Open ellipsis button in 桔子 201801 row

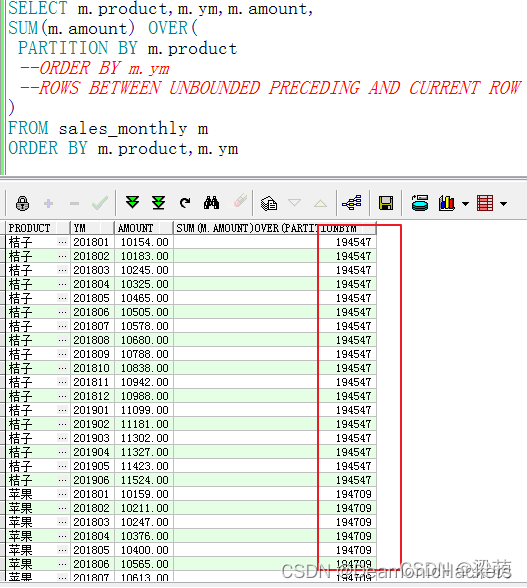point(63,242)
